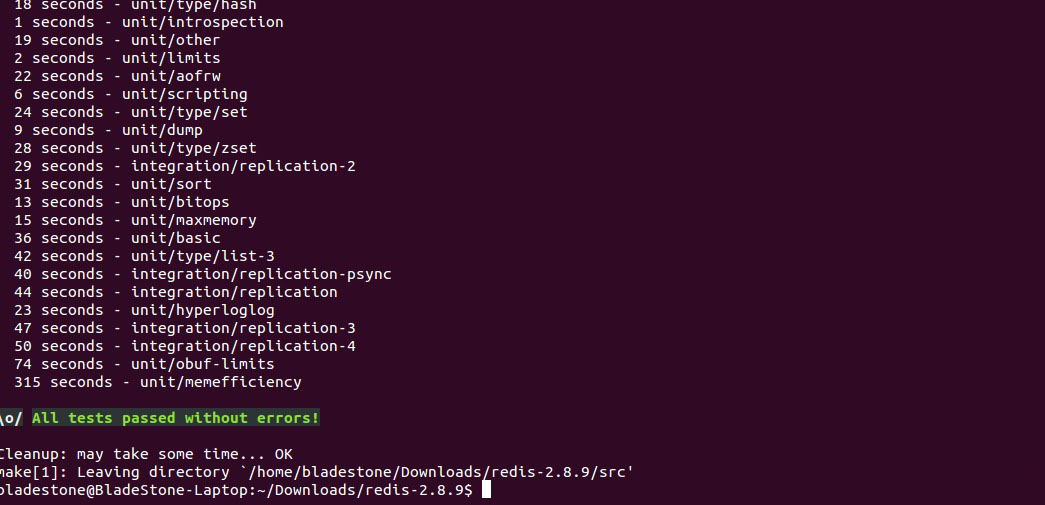This screenshot has height=505, width=1045.
Task: Click the 'unit/type/list-3' test line
Action: tap(144, 256)
